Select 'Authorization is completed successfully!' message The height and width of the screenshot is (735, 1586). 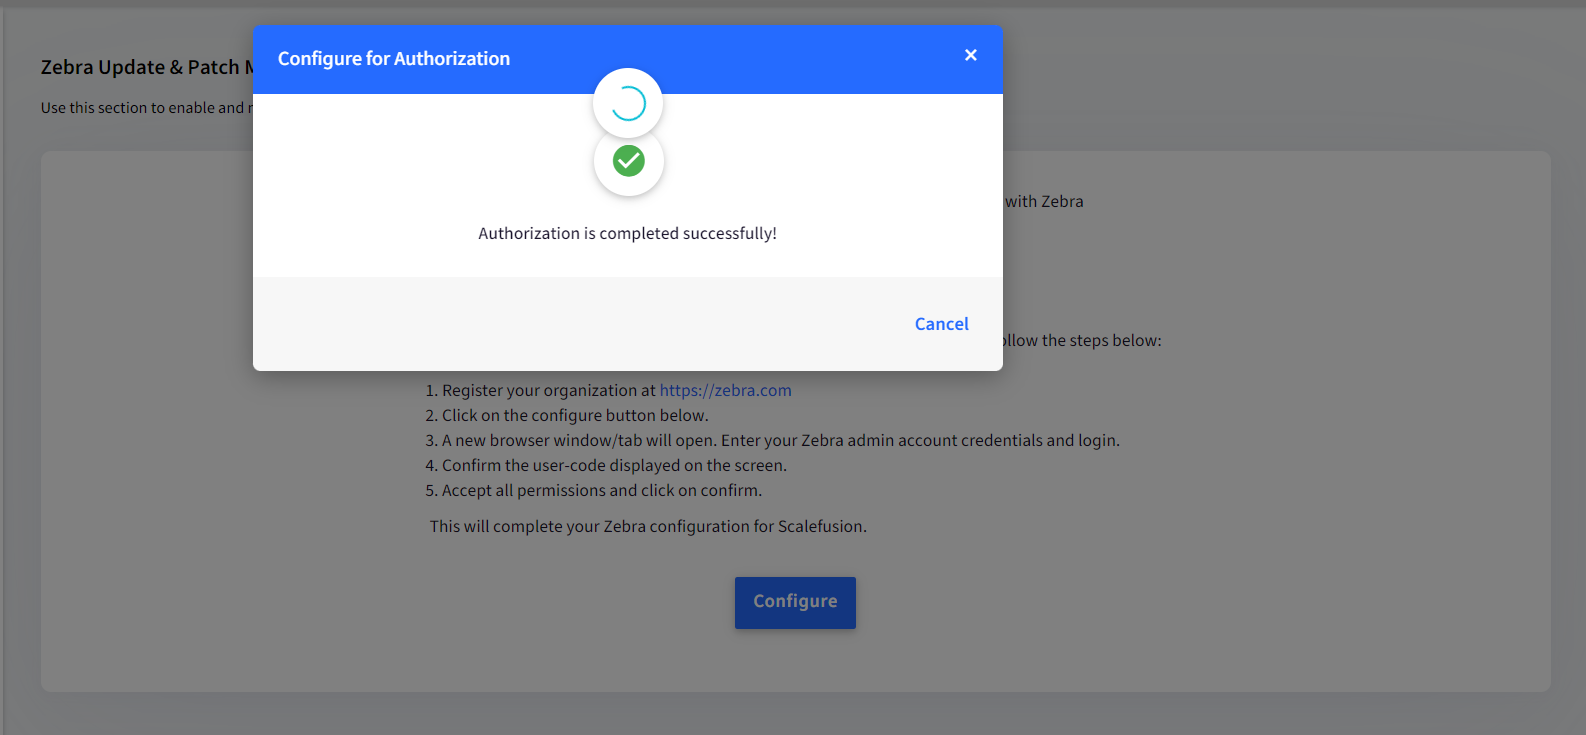pos(627,233)
